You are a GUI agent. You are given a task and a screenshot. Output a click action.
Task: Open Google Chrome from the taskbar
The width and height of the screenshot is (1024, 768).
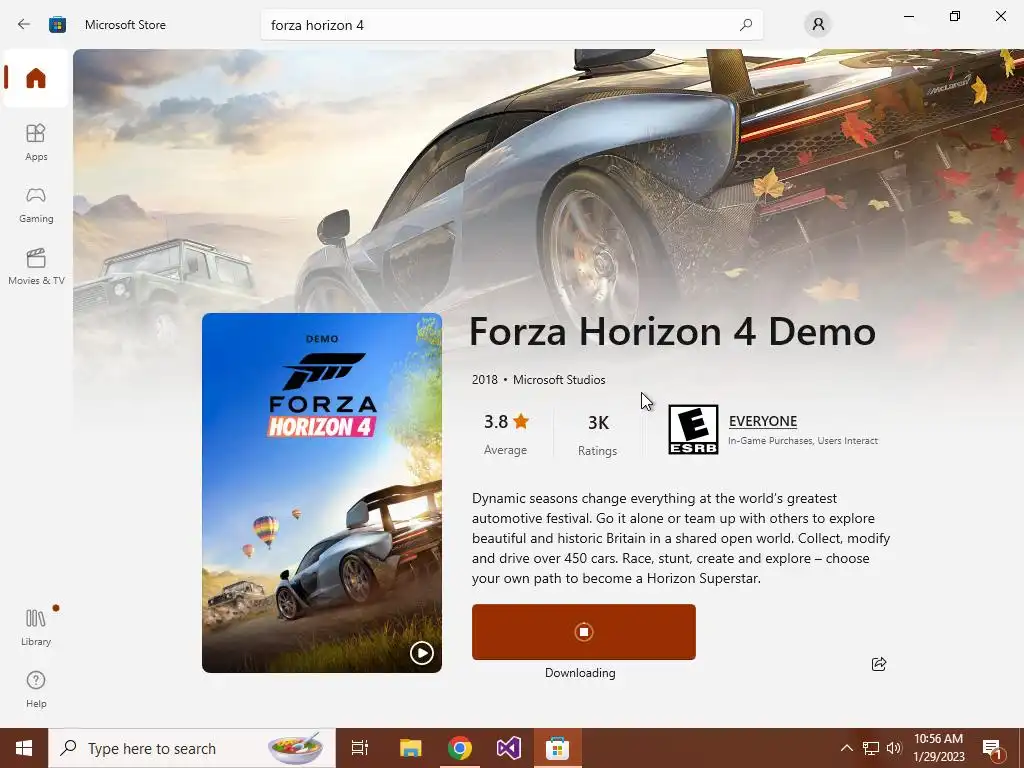tap(460, 748)
